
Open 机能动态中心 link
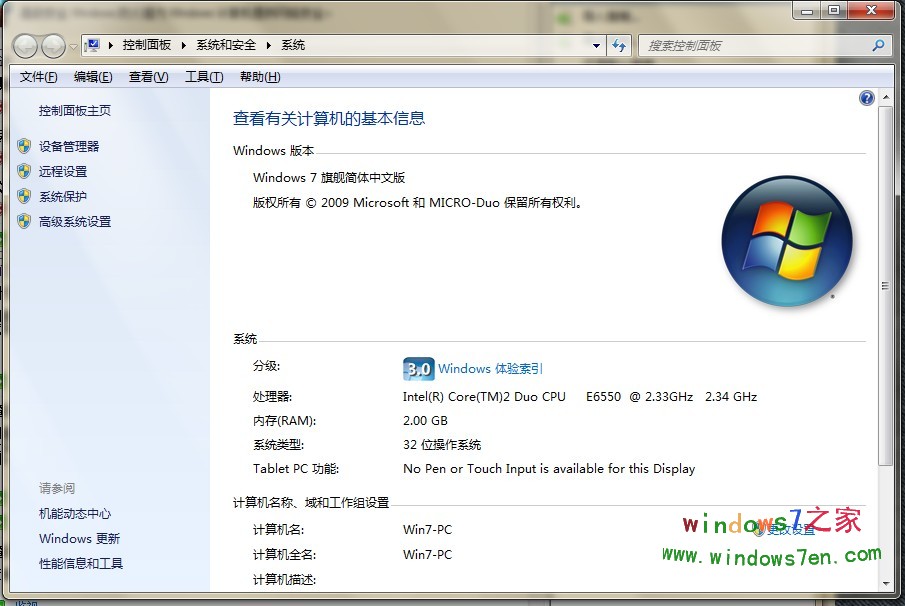point(74,514)
